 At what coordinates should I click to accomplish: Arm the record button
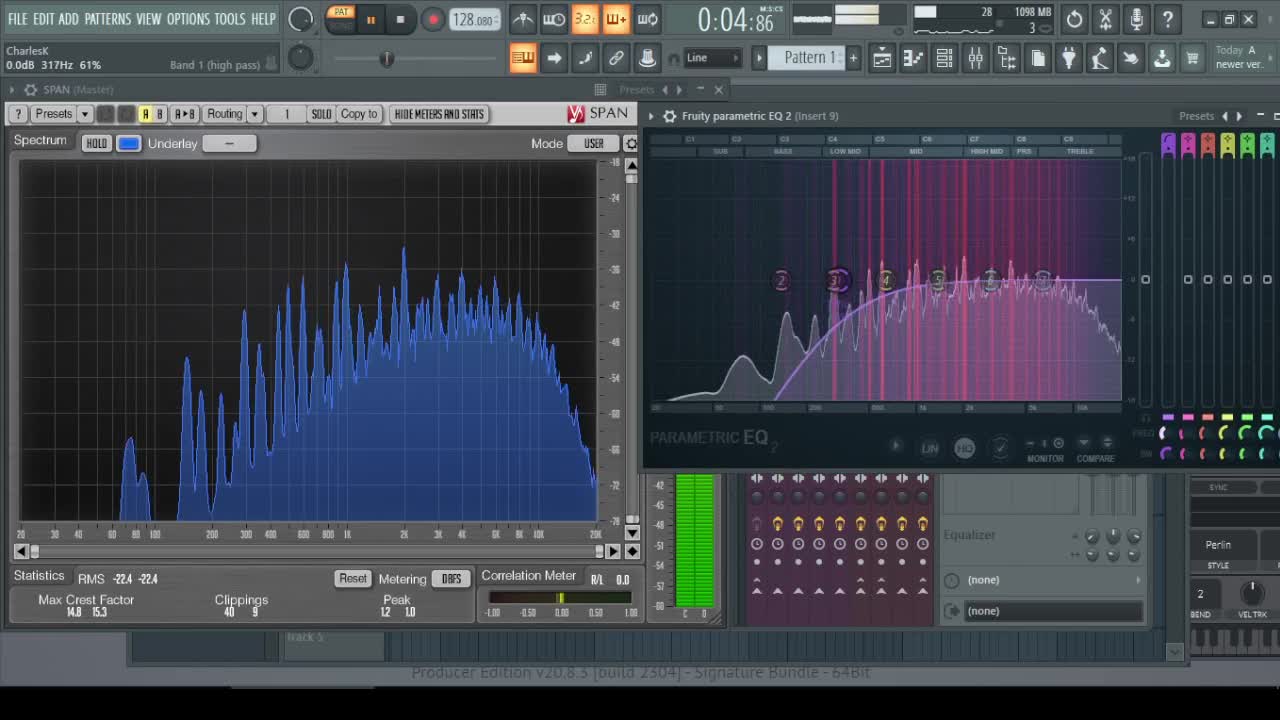coord(433,19)
